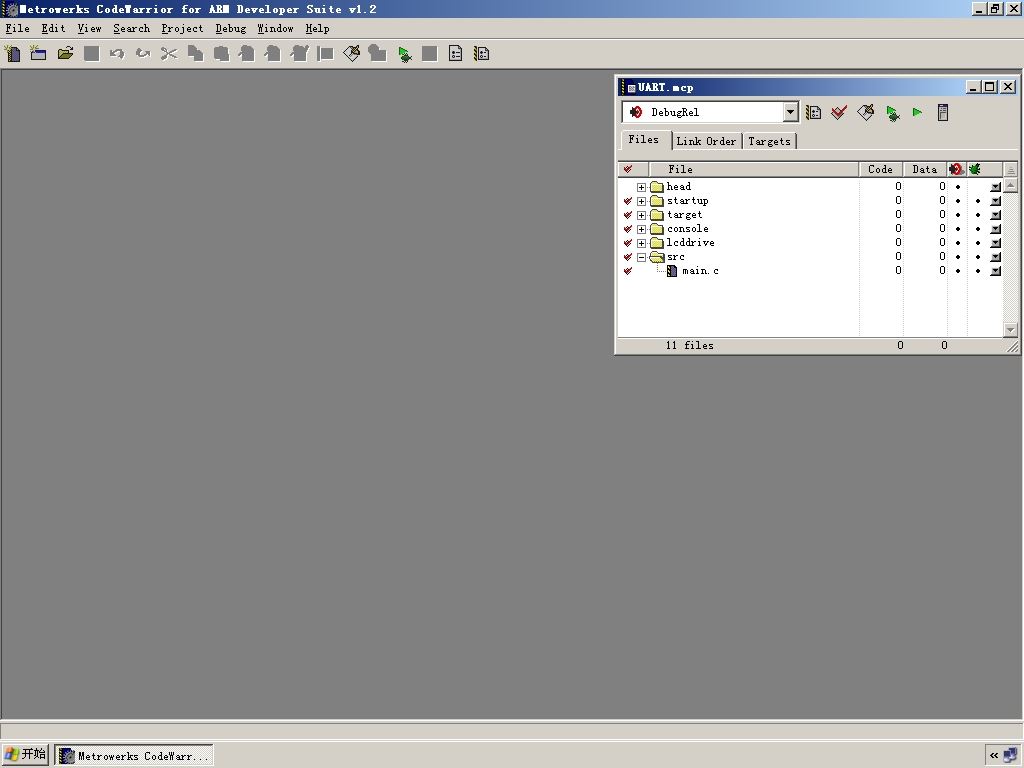Open the Window menu
Viewport: 1024px width, 768px height.
click(x=275, y=29)
